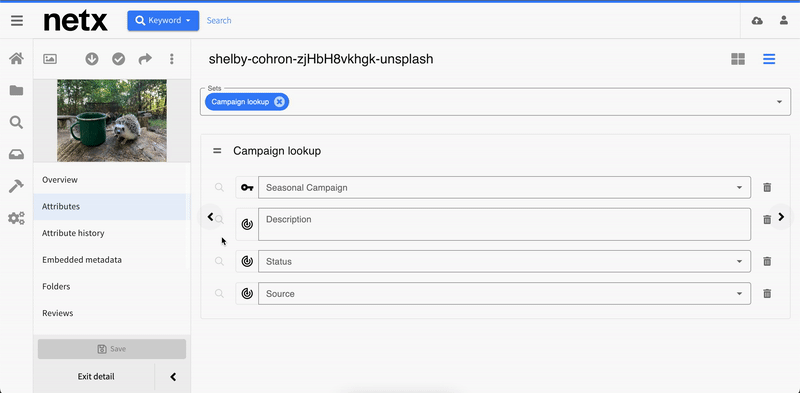
Task: Click the share arrow icon
Action: coord(145,59)
